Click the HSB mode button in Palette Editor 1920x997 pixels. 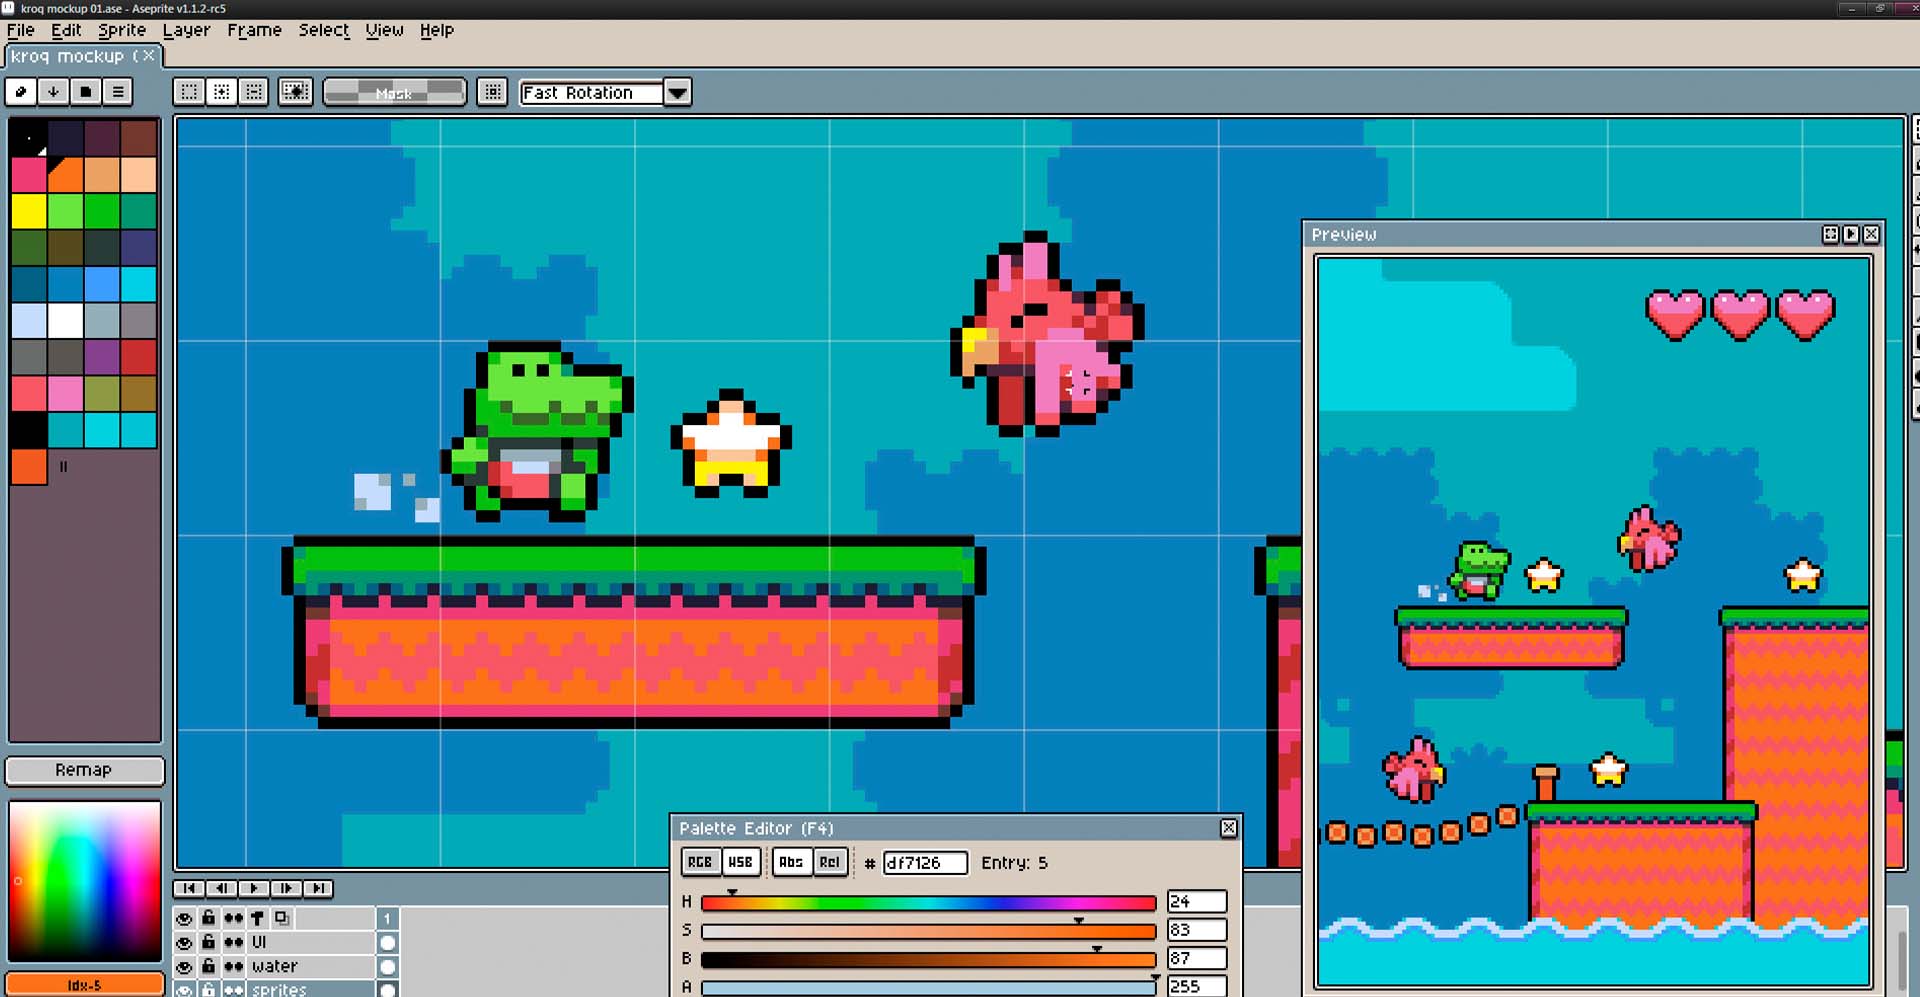click(x=740, y=862)
